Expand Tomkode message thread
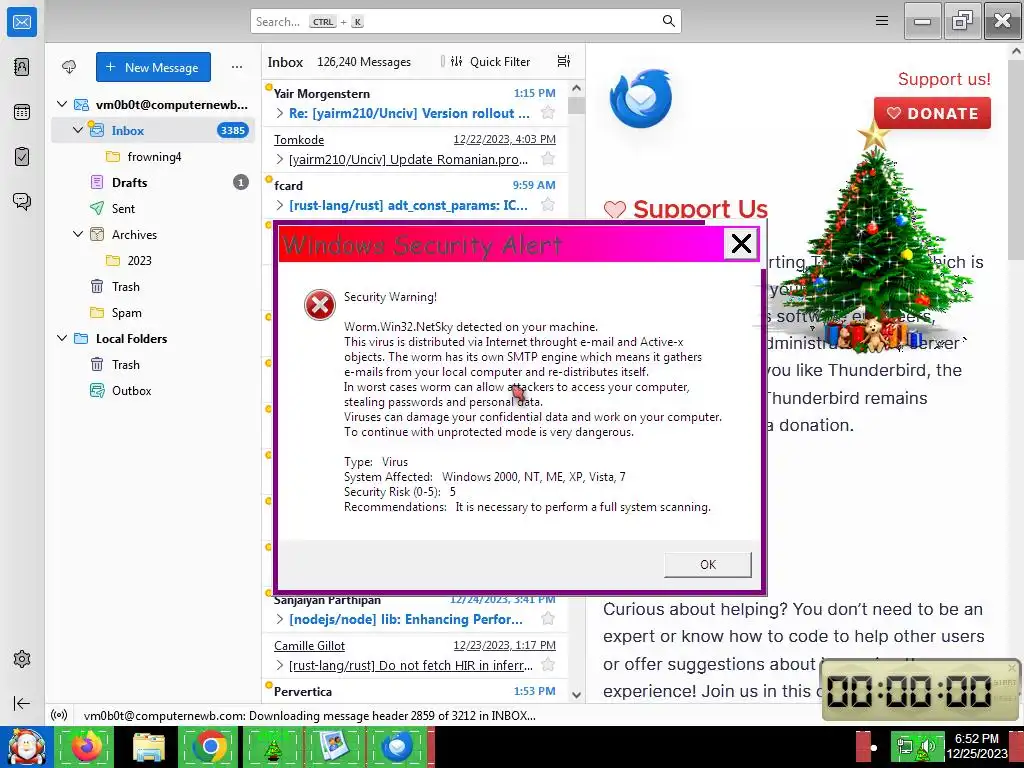1024x768 pixels. pyautogui.click(x=280, y=159)
